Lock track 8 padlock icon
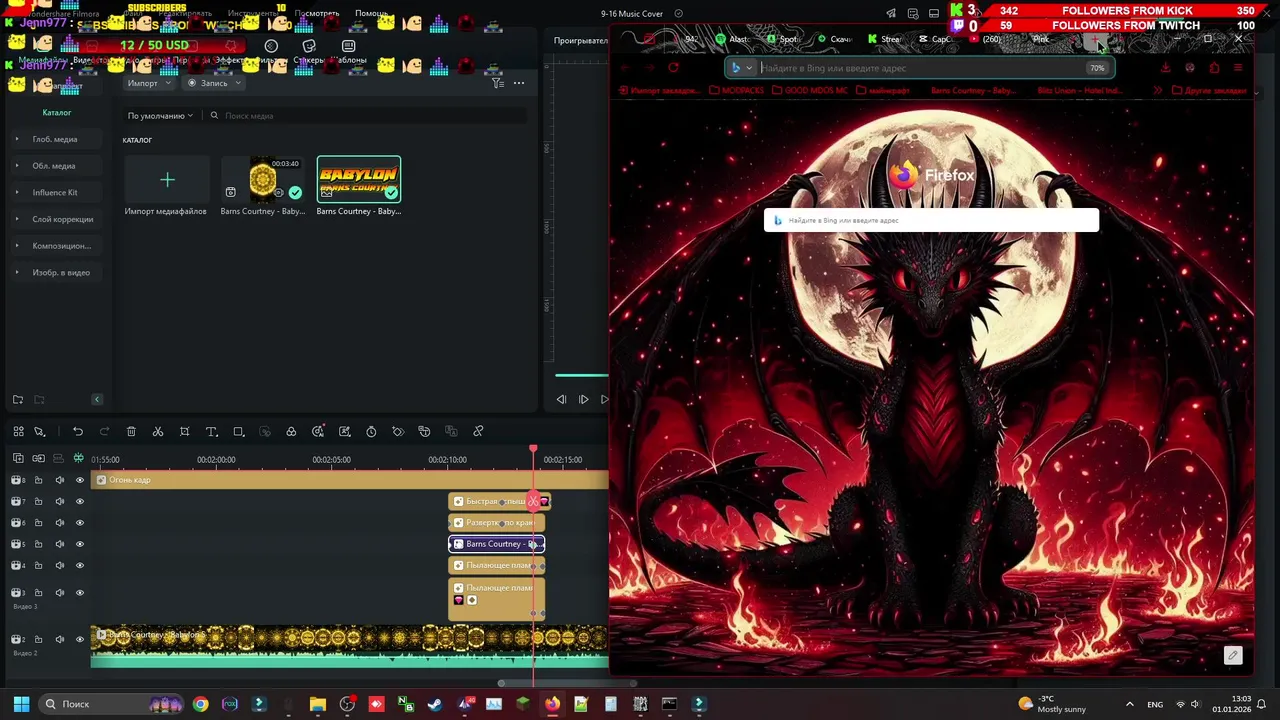Screen dimensions: 1280x720 point(38,480)
